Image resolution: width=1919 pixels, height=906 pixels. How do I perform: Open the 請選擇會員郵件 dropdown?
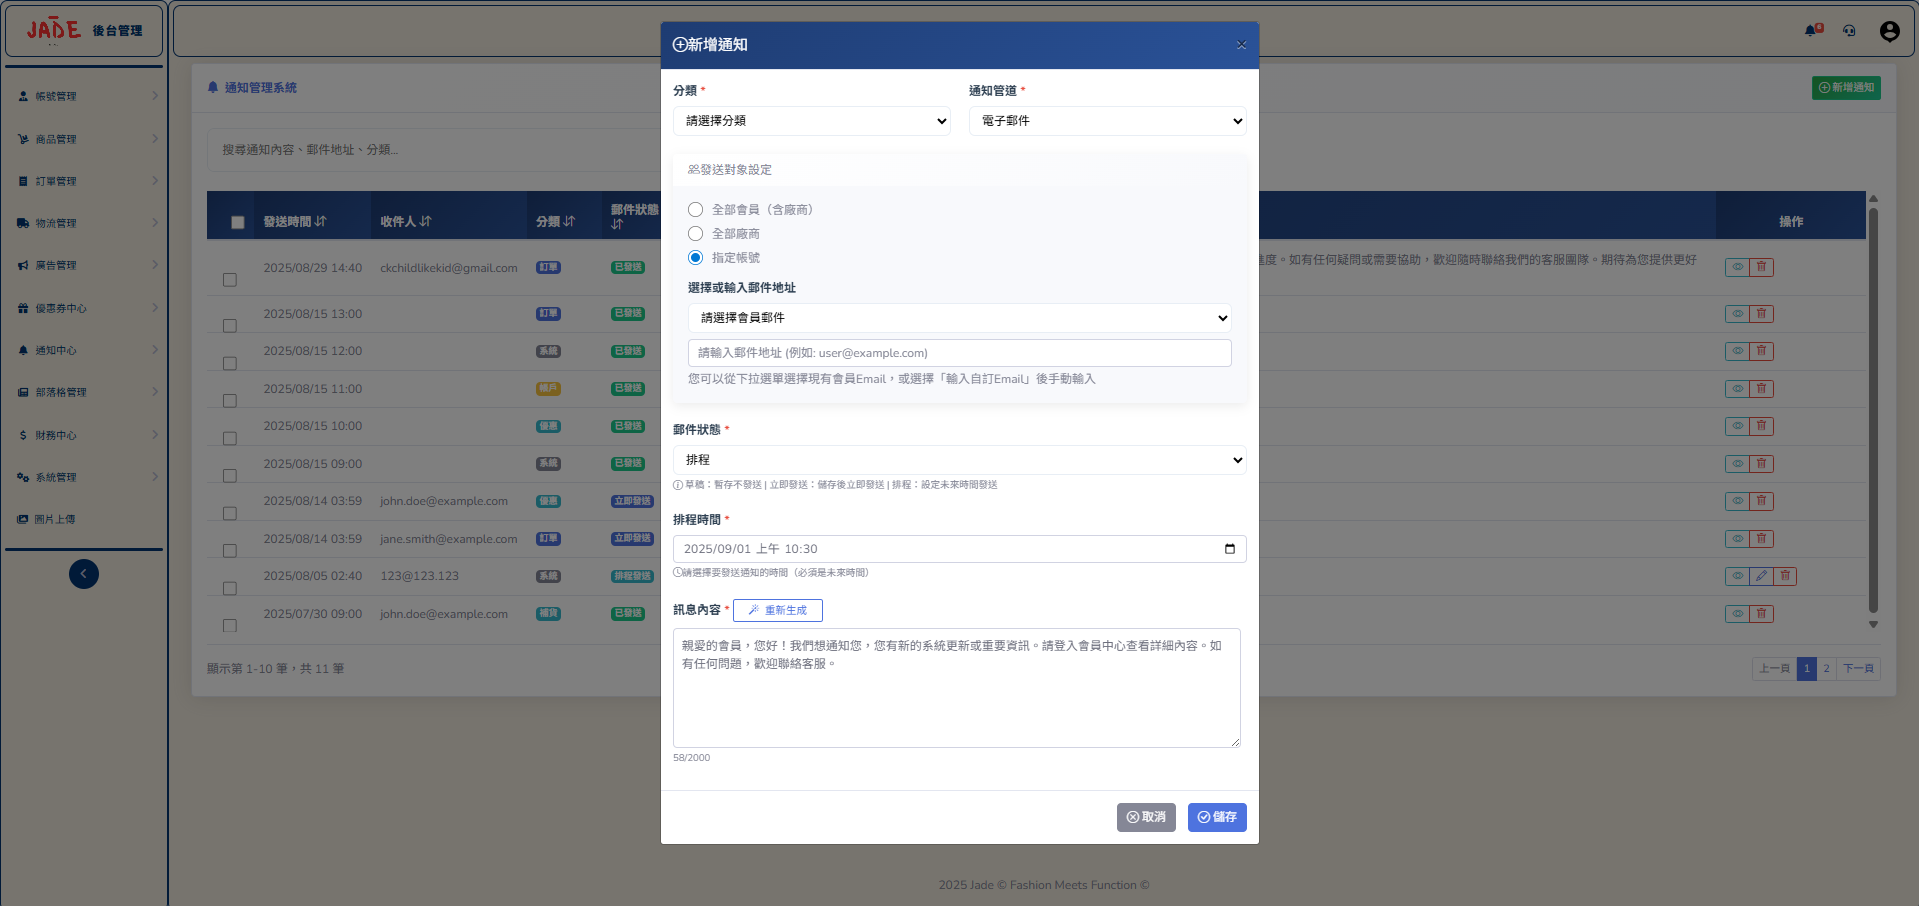tap(960, 318)
